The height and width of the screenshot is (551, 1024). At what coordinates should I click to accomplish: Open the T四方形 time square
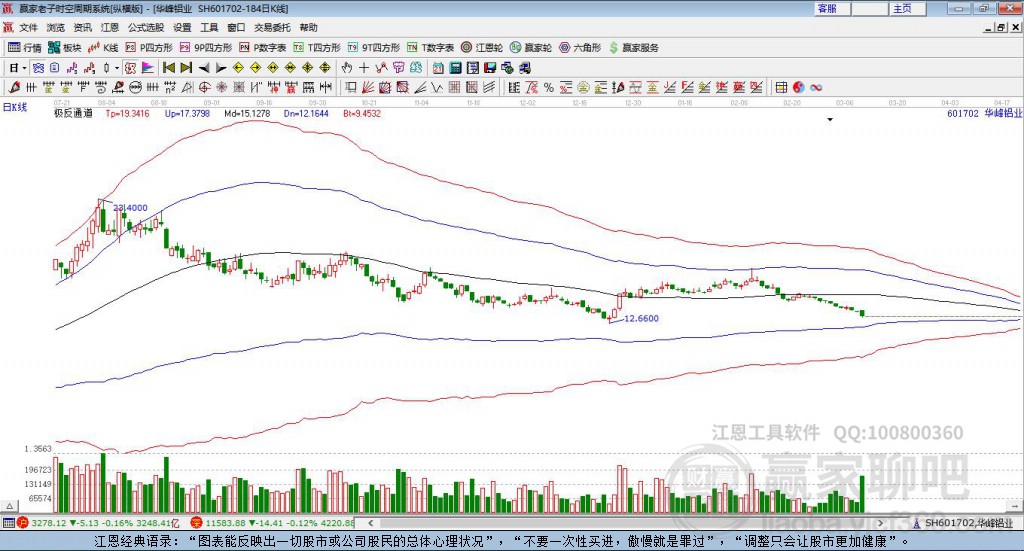click(317, 48)
